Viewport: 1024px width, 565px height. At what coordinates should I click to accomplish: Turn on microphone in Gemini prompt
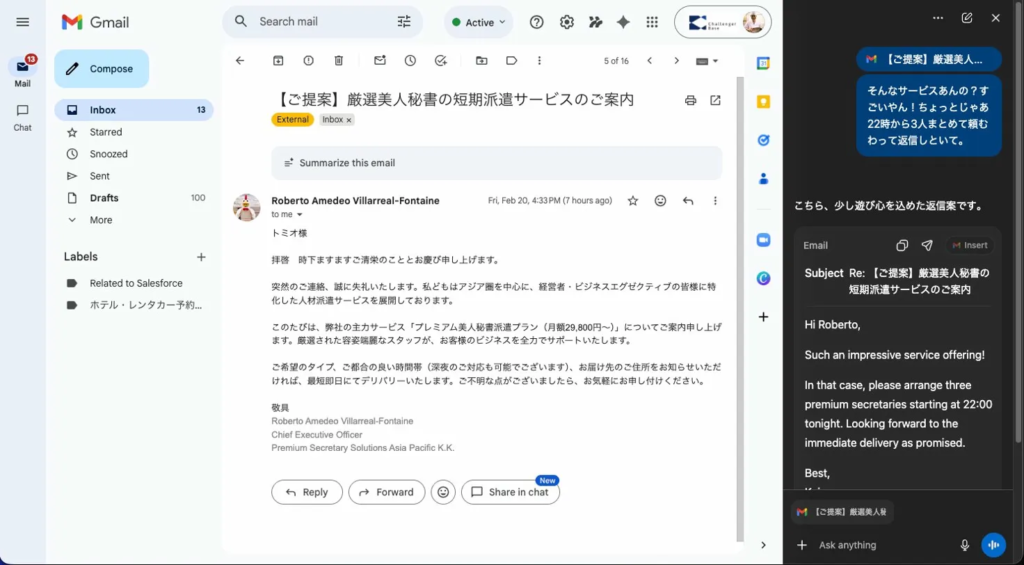(965, 545)
